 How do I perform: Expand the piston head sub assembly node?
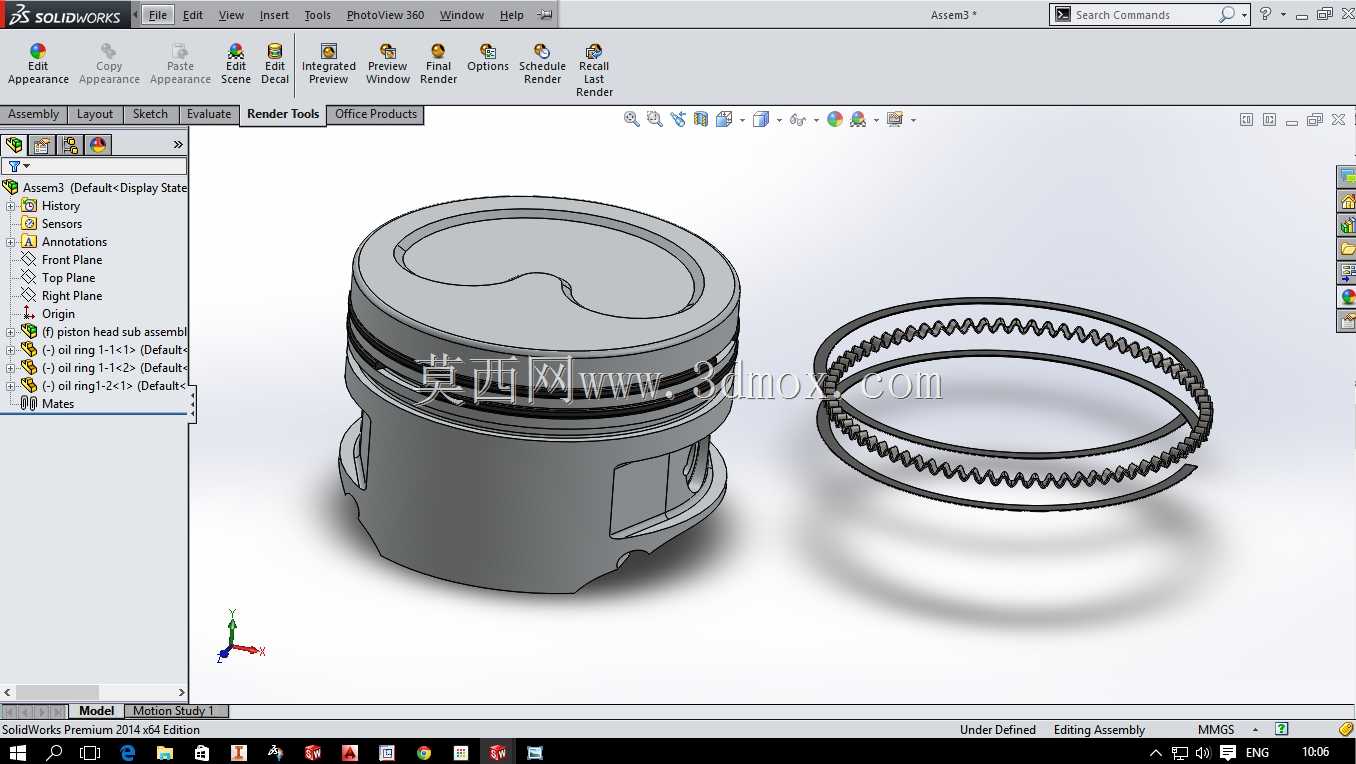click(x=11, y=332)
